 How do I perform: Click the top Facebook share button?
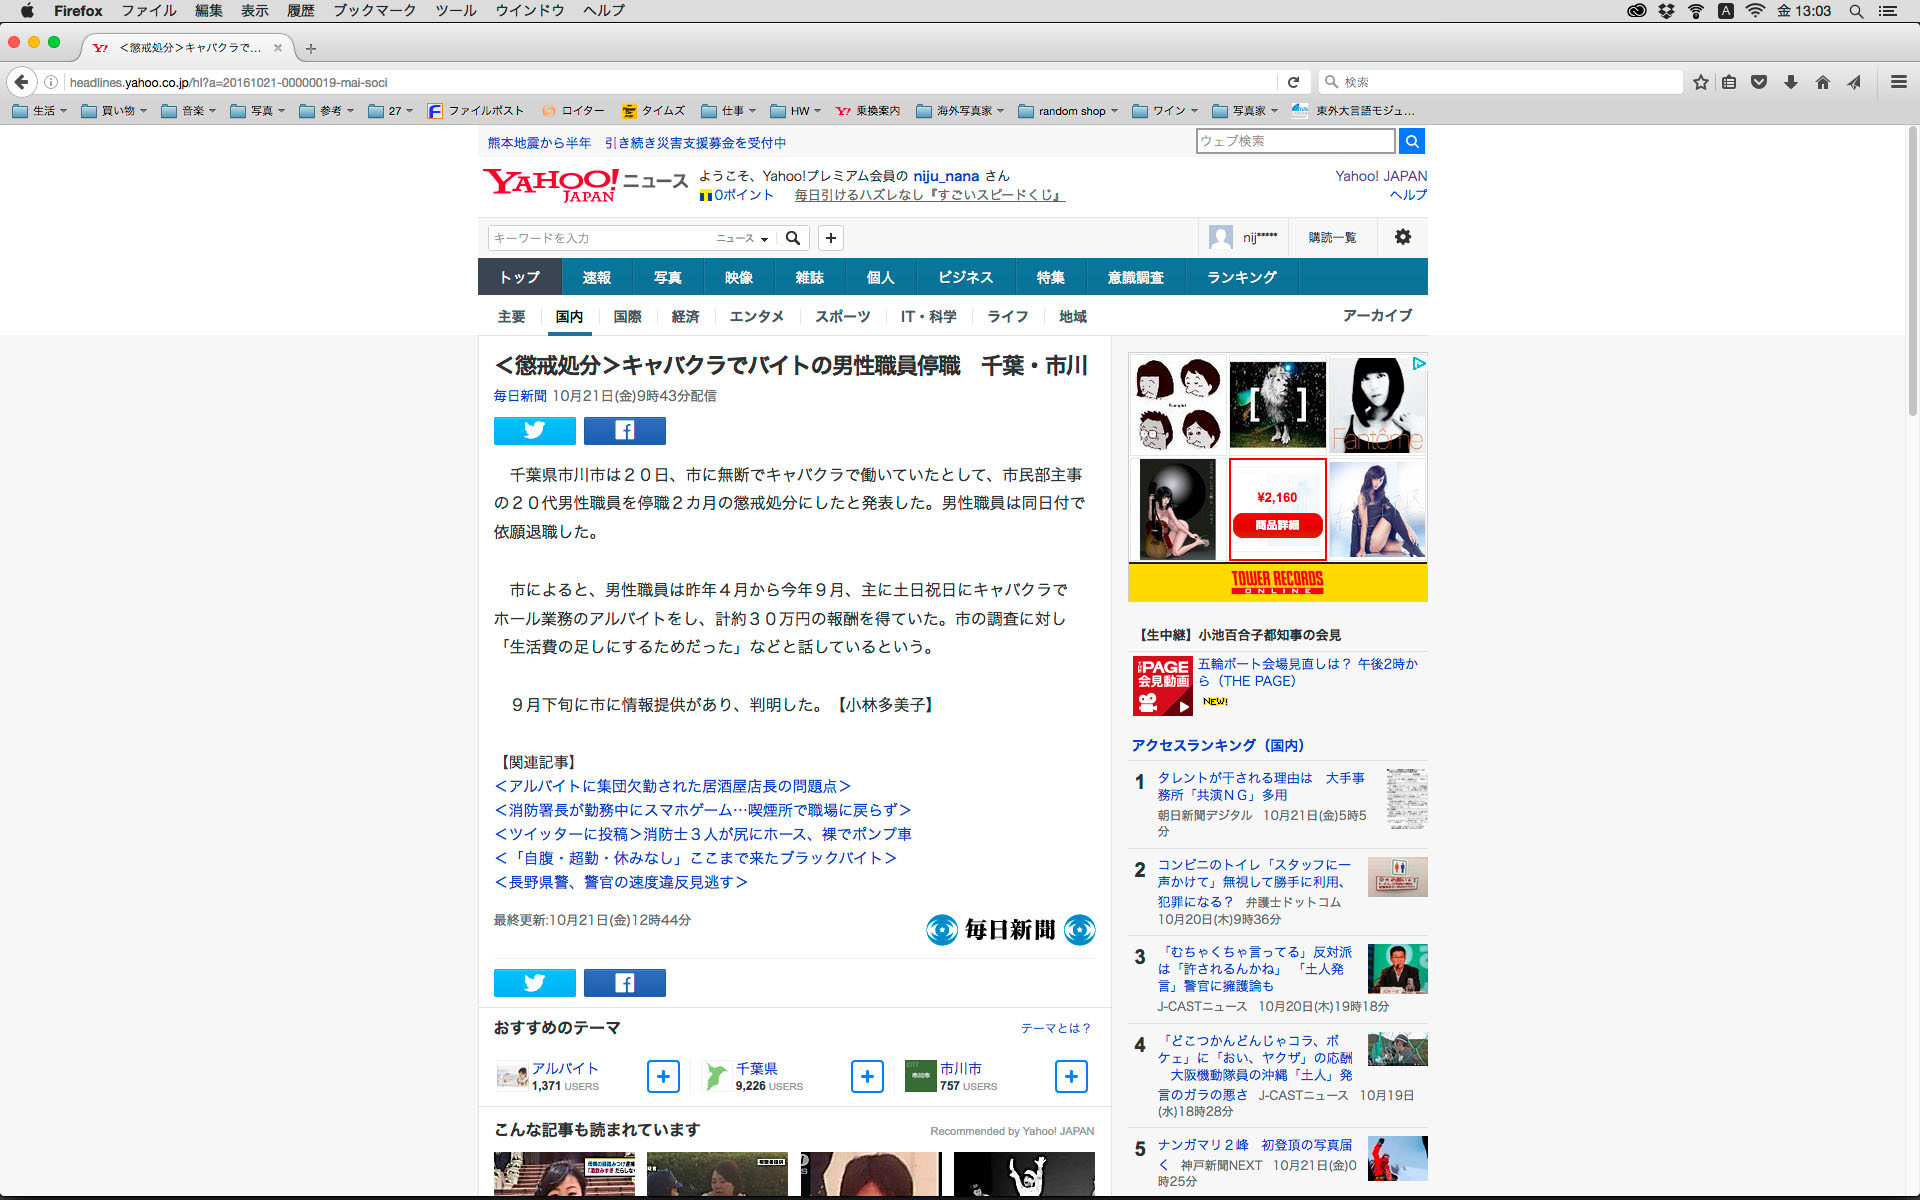(624, 430)
